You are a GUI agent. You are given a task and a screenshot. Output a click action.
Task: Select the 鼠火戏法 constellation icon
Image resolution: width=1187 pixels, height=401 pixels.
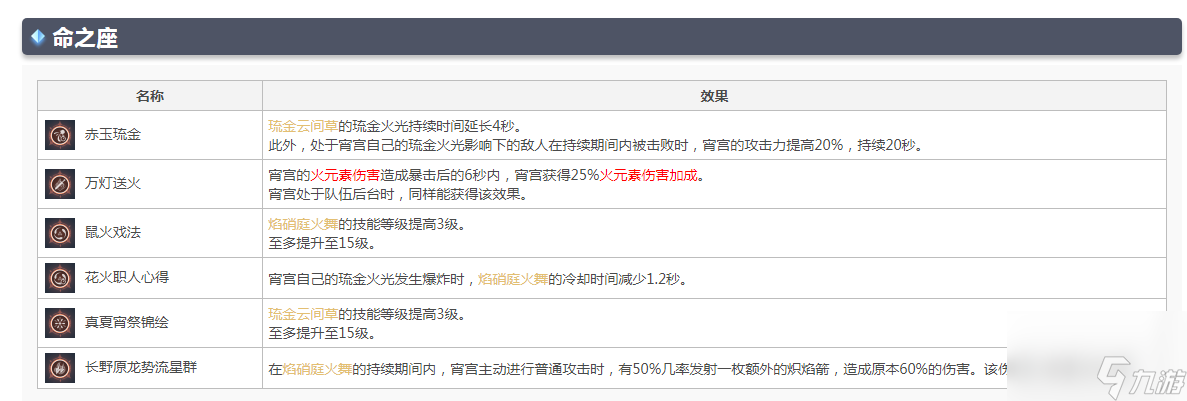pos(60,233)
